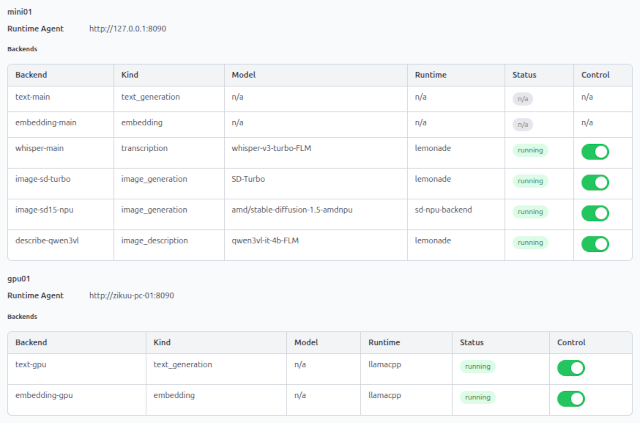
Task: Click the running badge in image-sd-turbo row
Action: click(x=530, y=181)
